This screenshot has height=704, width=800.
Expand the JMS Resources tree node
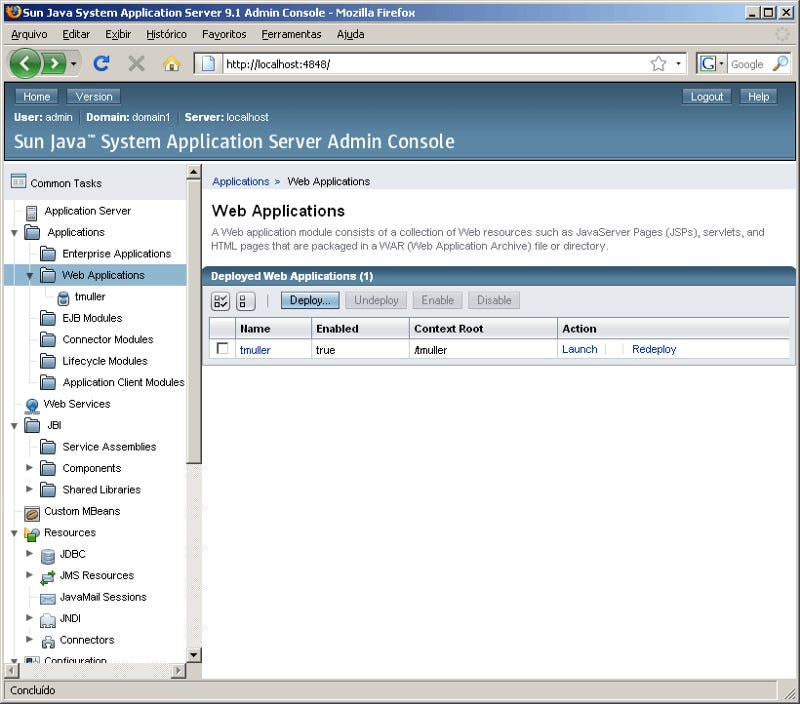30,575
